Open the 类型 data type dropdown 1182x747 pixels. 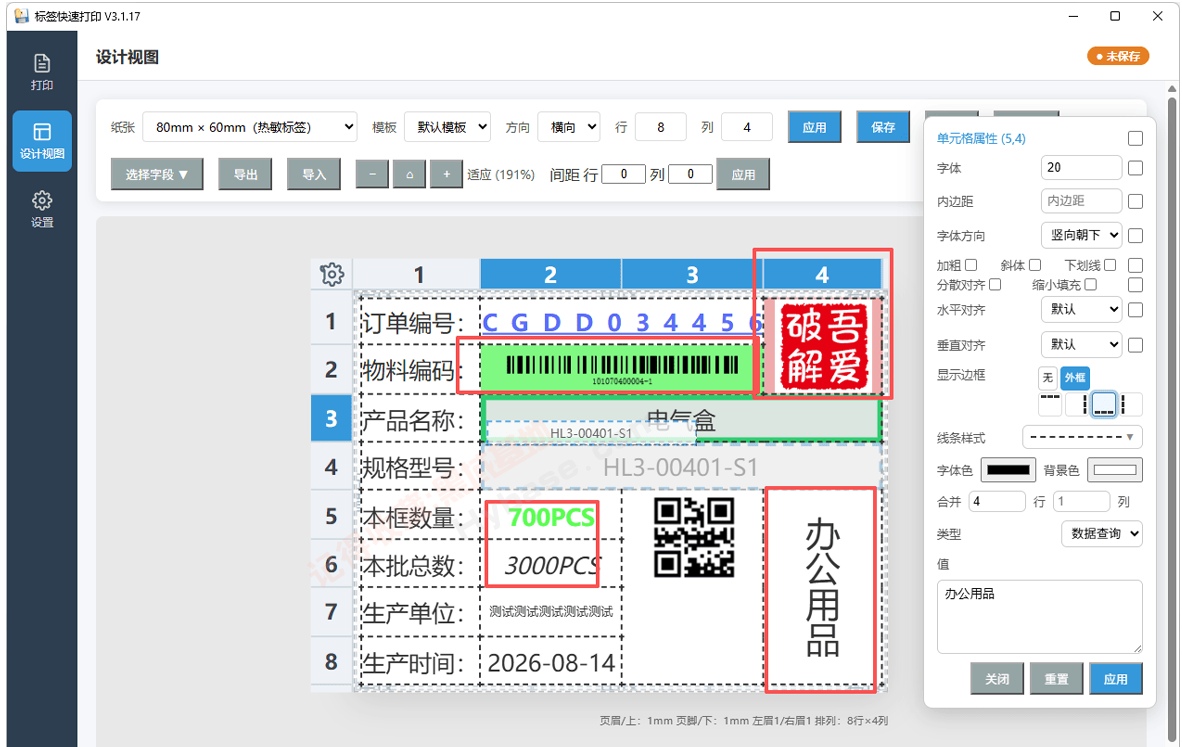[1101, 534]
